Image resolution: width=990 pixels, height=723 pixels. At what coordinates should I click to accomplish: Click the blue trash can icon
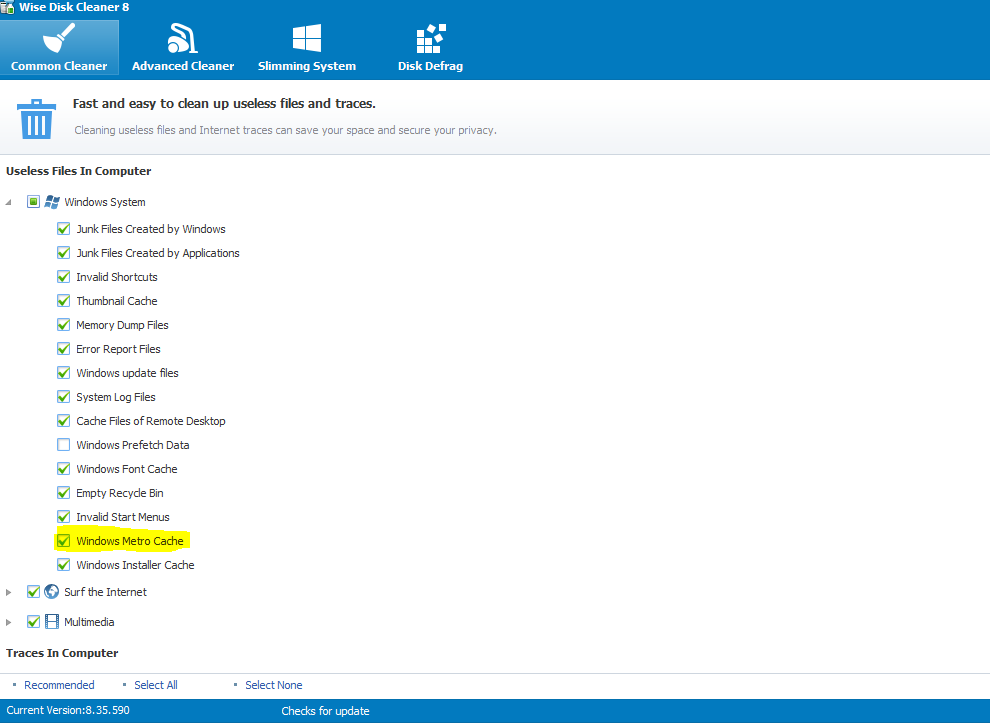coord(37,118)
